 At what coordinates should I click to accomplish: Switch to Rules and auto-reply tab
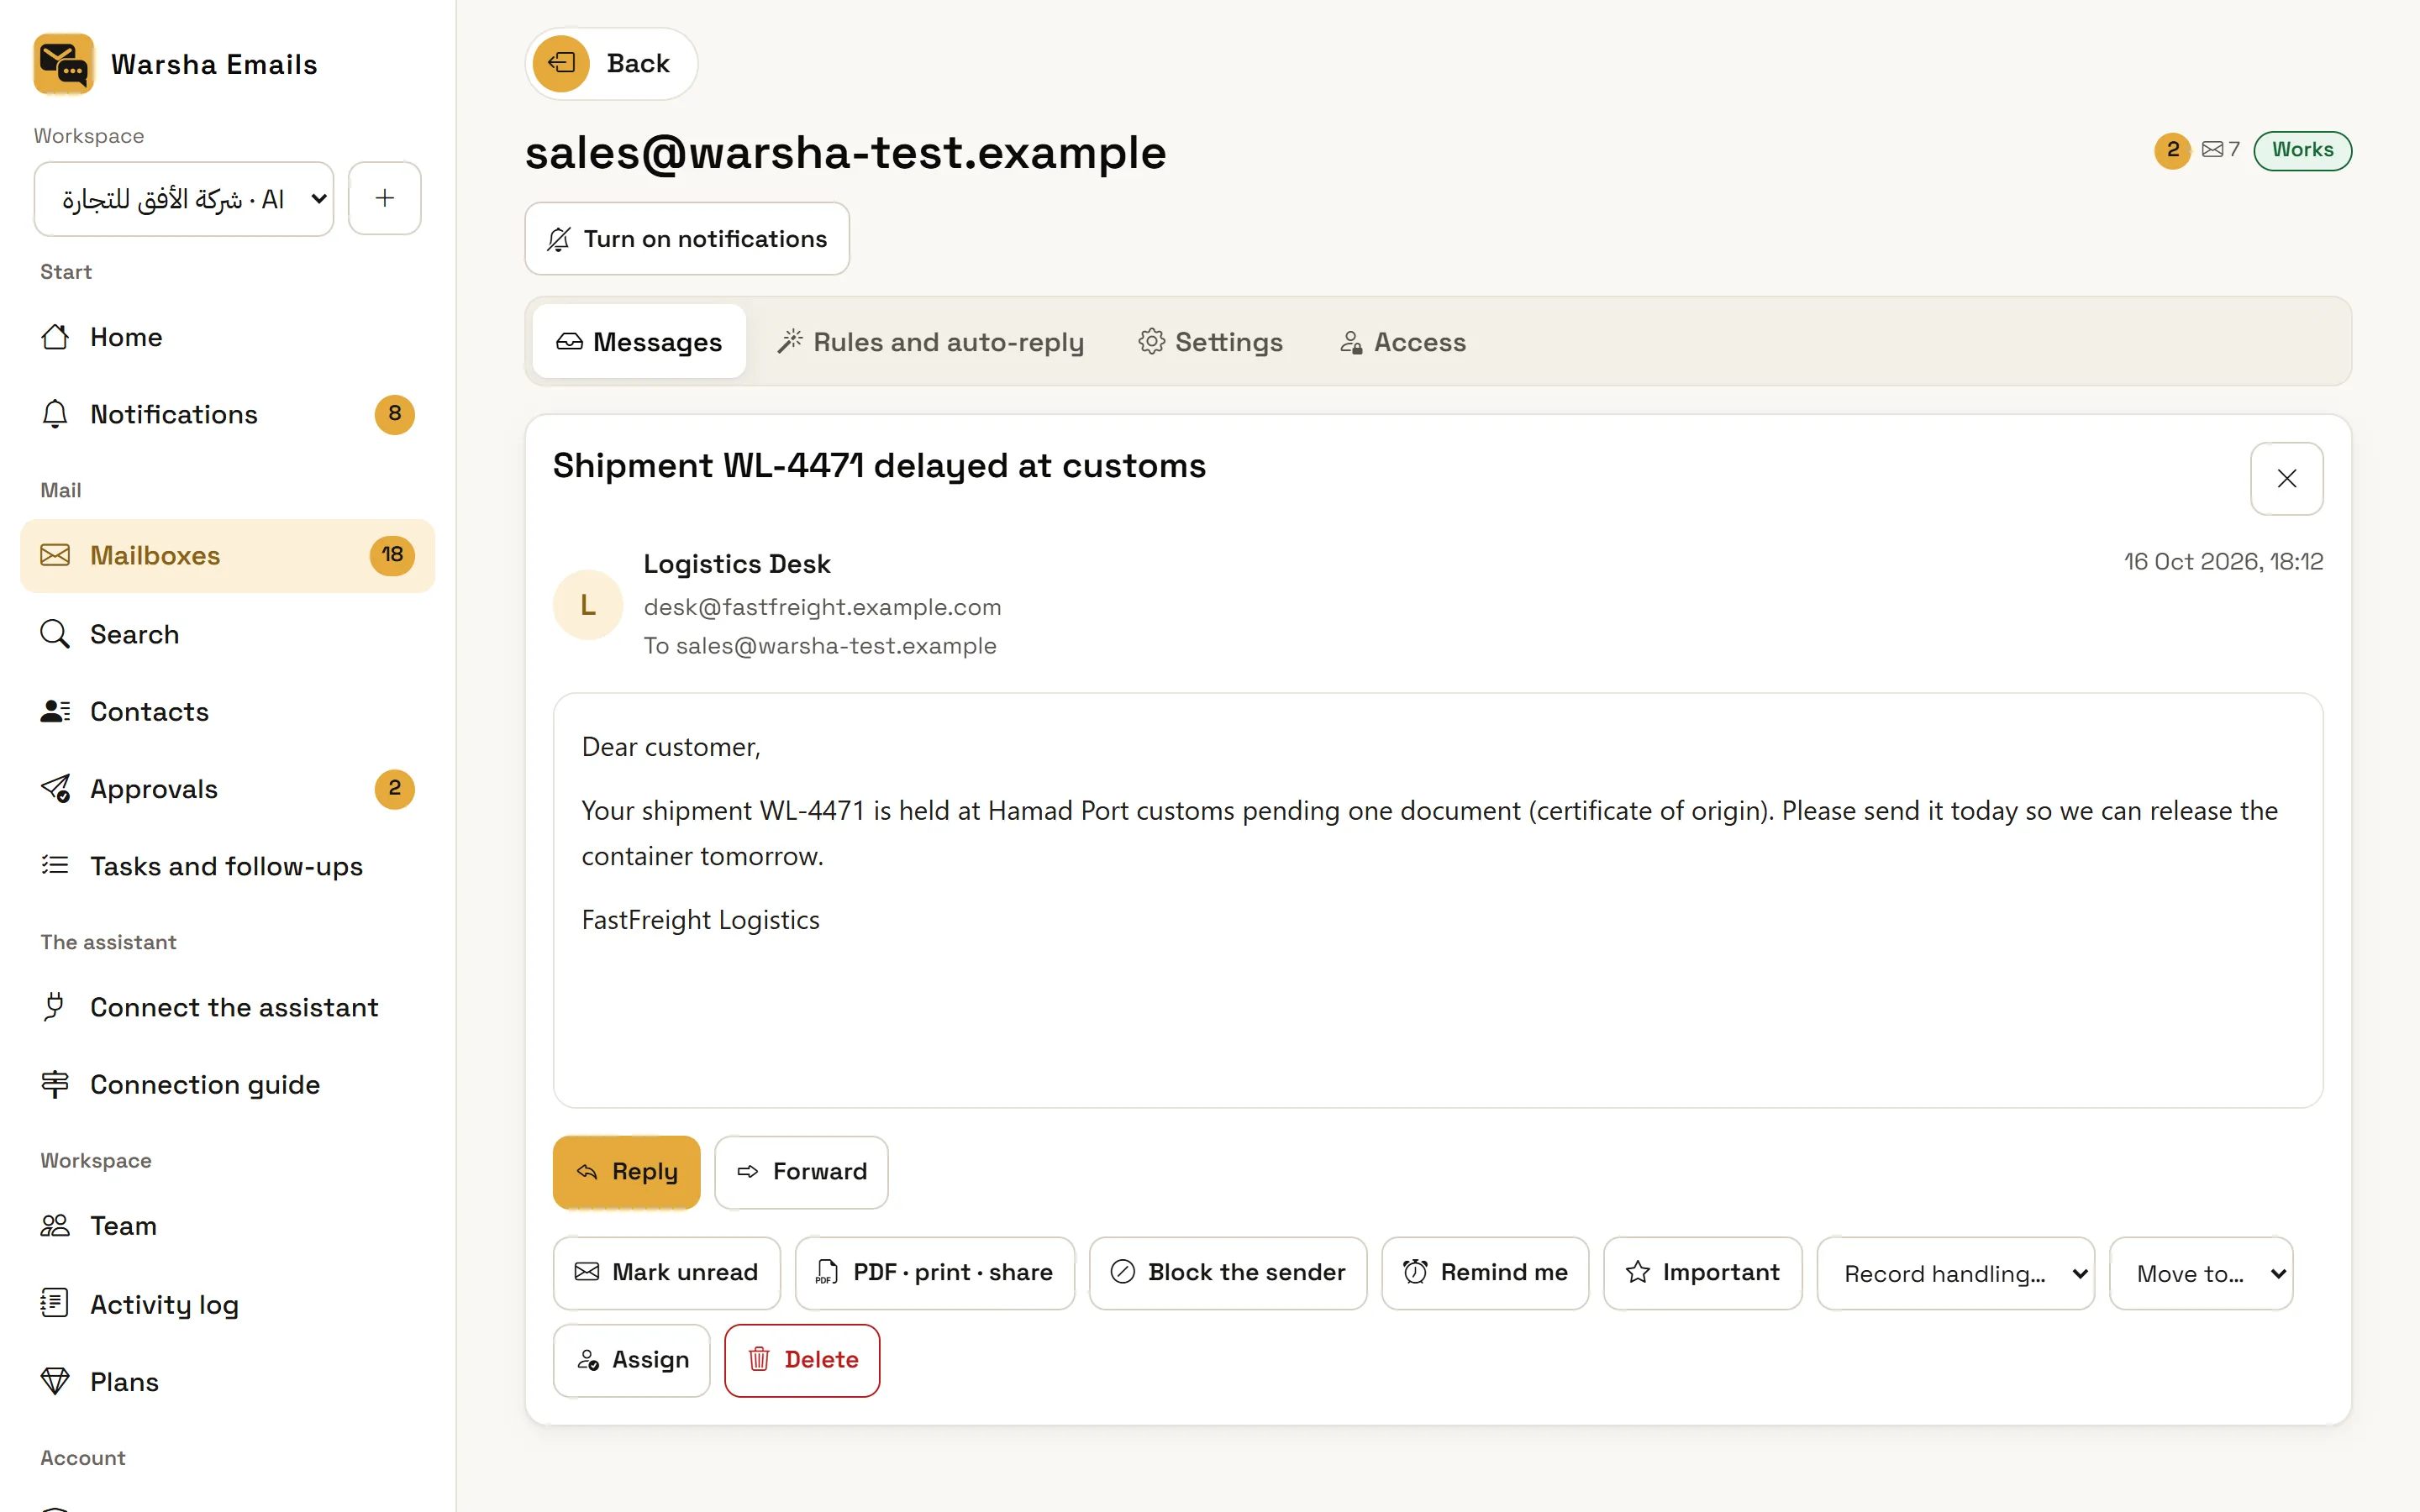tap(930, 342)
